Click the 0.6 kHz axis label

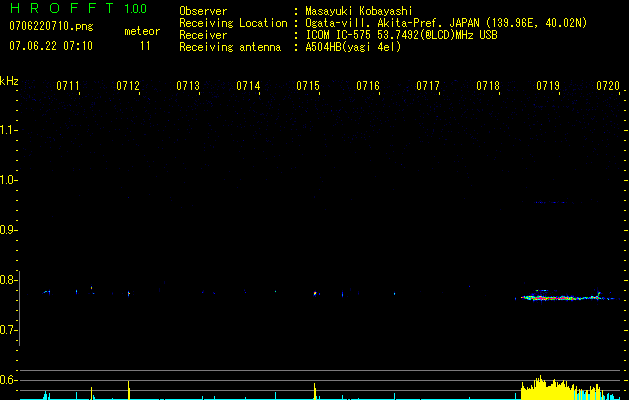(8, 380)
